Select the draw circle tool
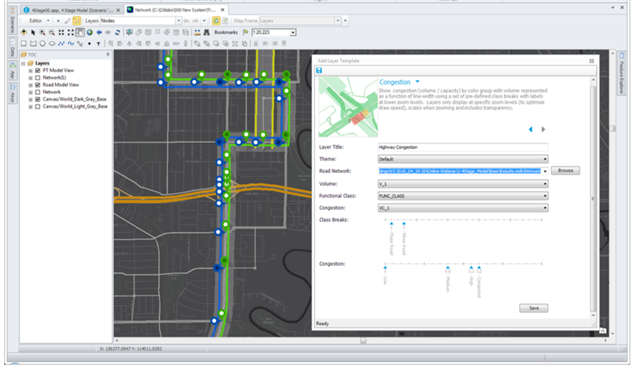The height and width of the screenshot is (368, 640). point(42,43)
